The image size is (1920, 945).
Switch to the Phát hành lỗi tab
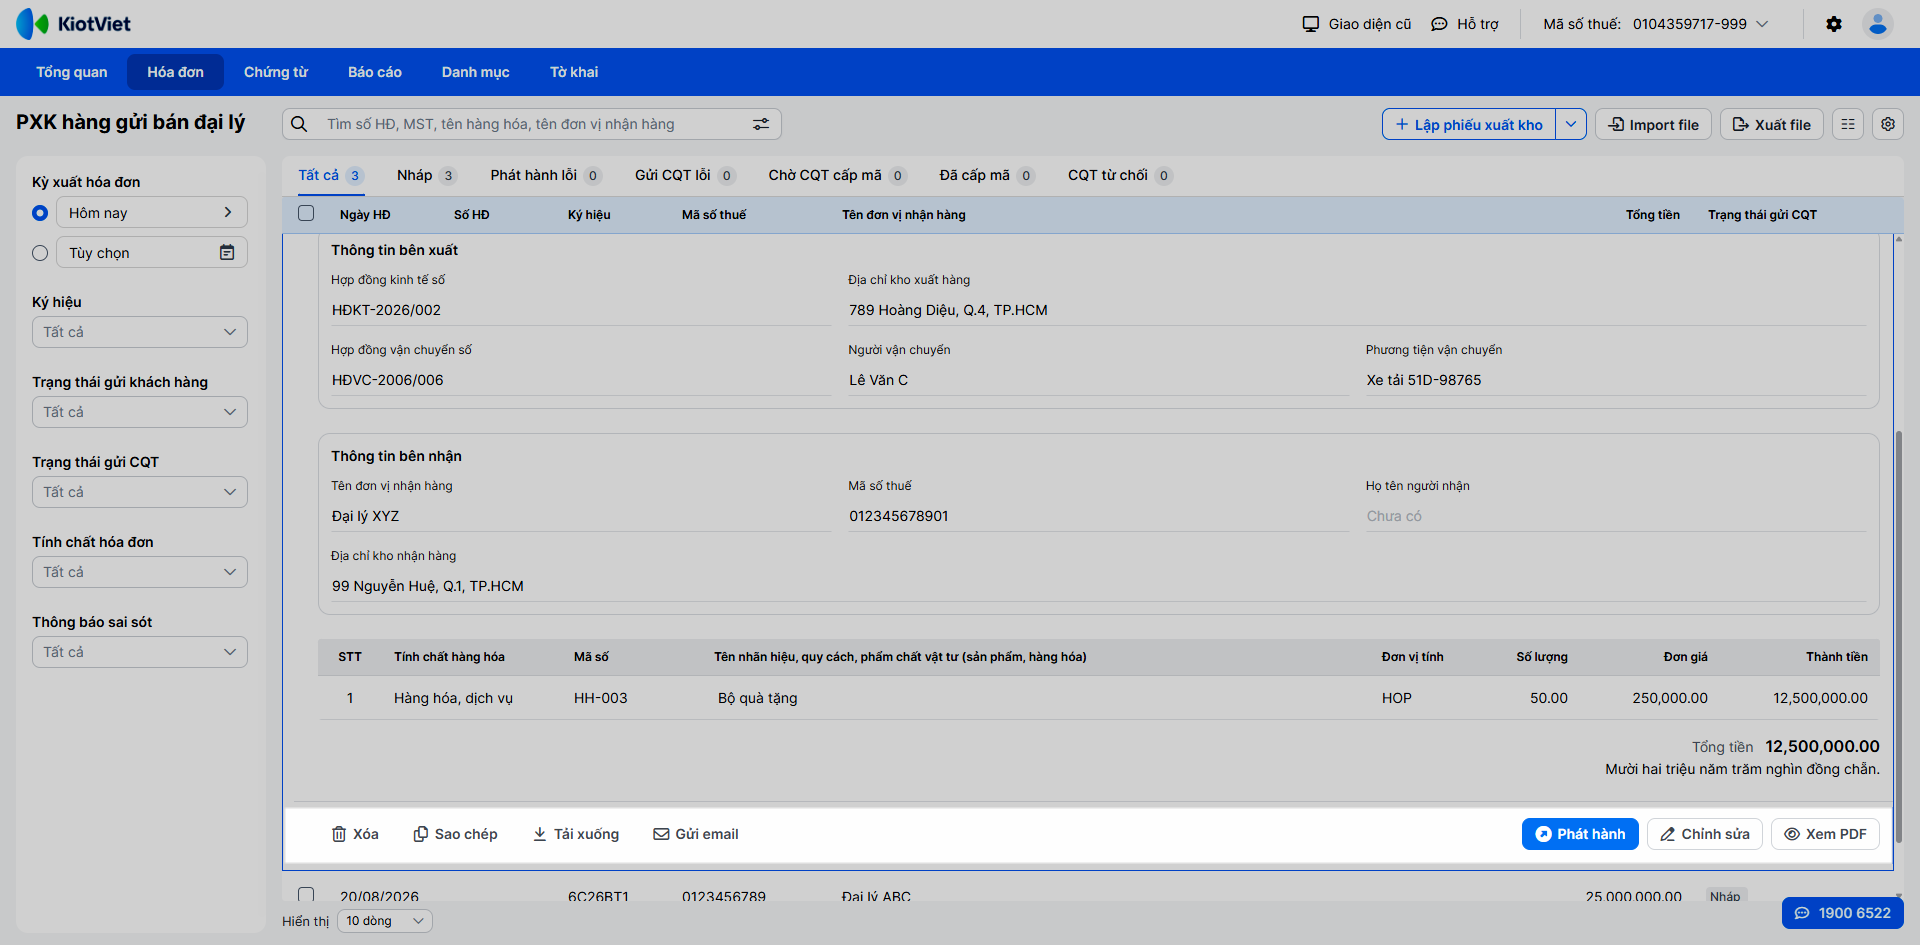point(546,175)
